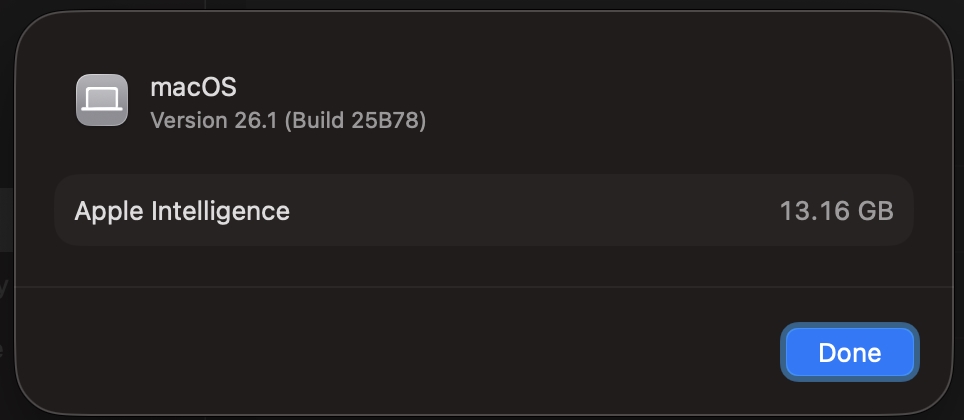Click the divider line above Done
The height and width of the screenshot is (420, 964).
(480, 287)
